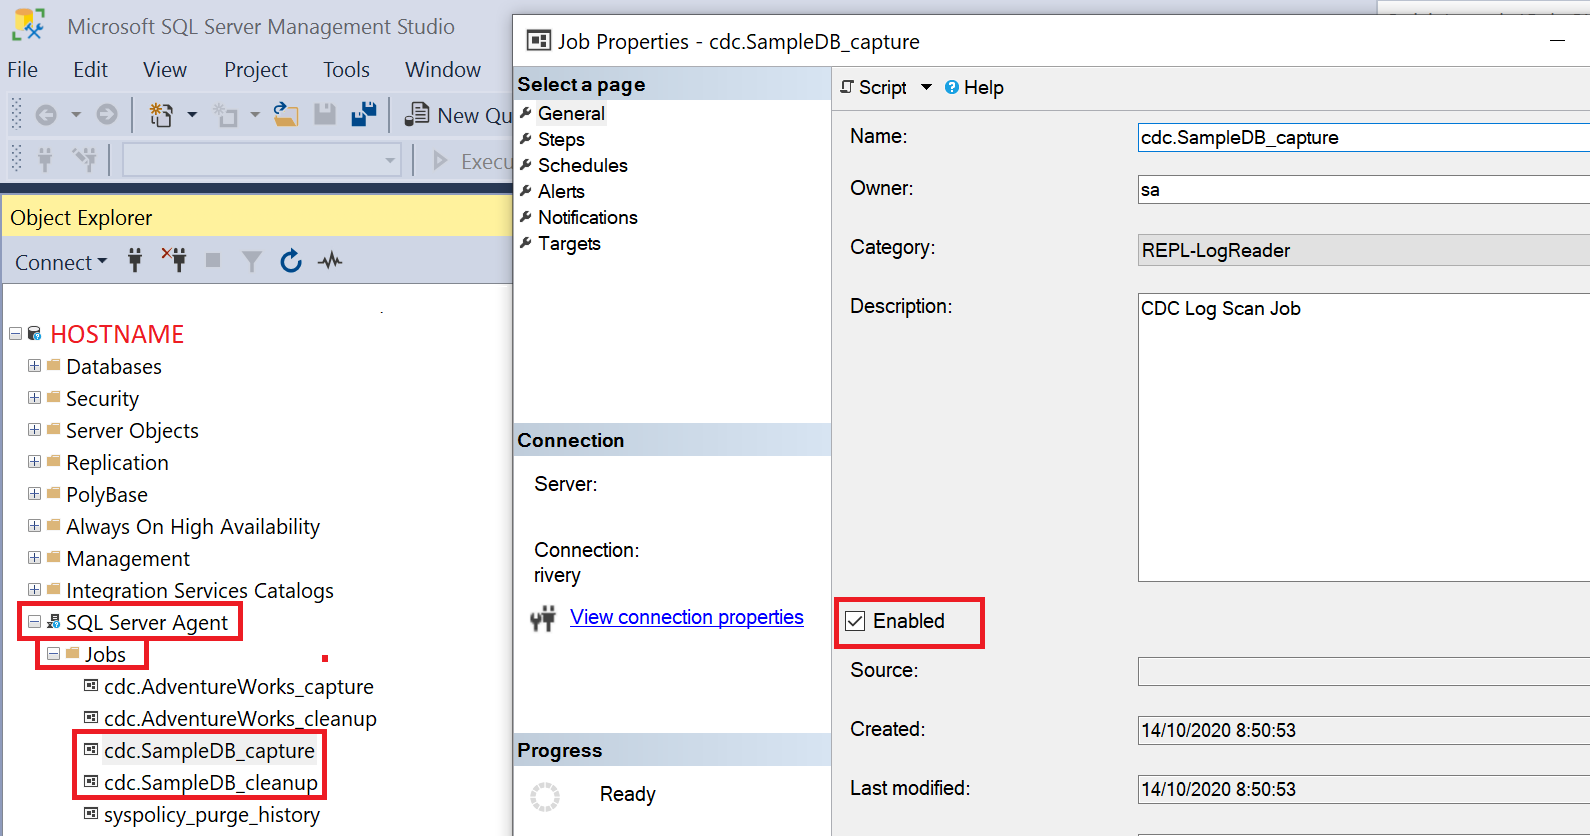
Task: Click the Name input field
Action: point(1360,138)
